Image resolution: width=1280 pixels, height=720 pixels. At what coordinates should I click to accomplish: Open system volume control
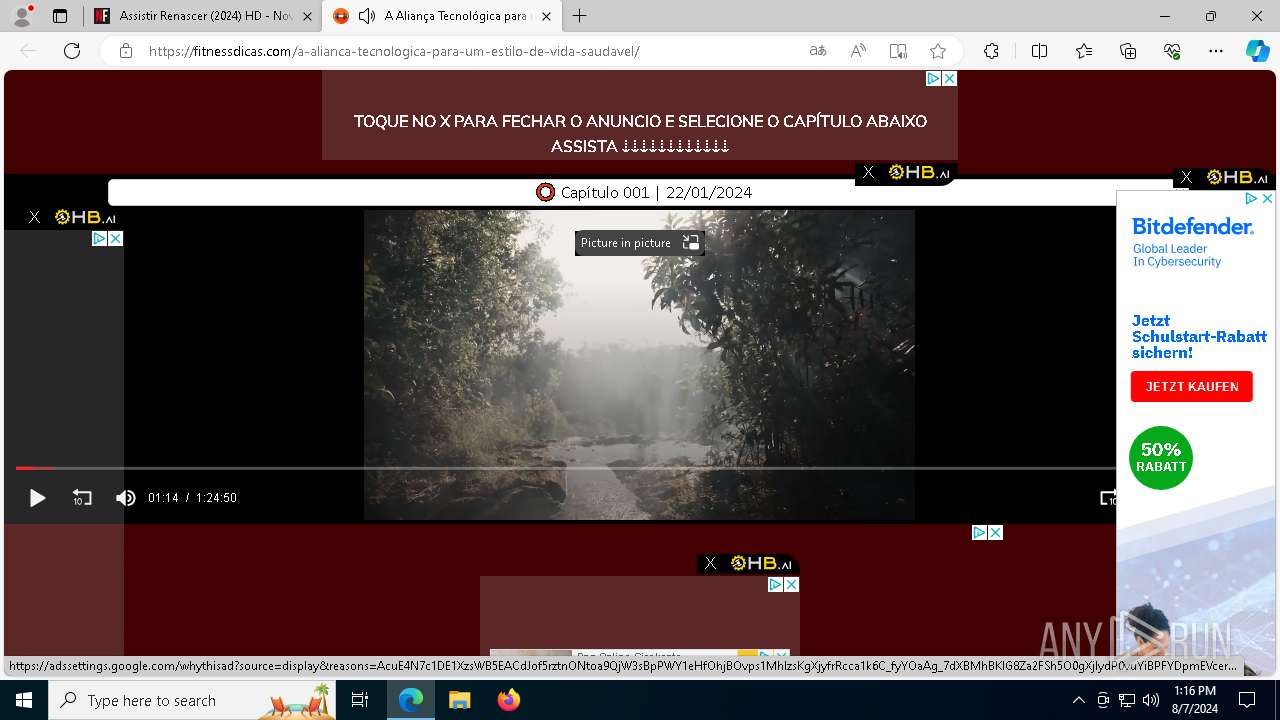coord(1151,700)
